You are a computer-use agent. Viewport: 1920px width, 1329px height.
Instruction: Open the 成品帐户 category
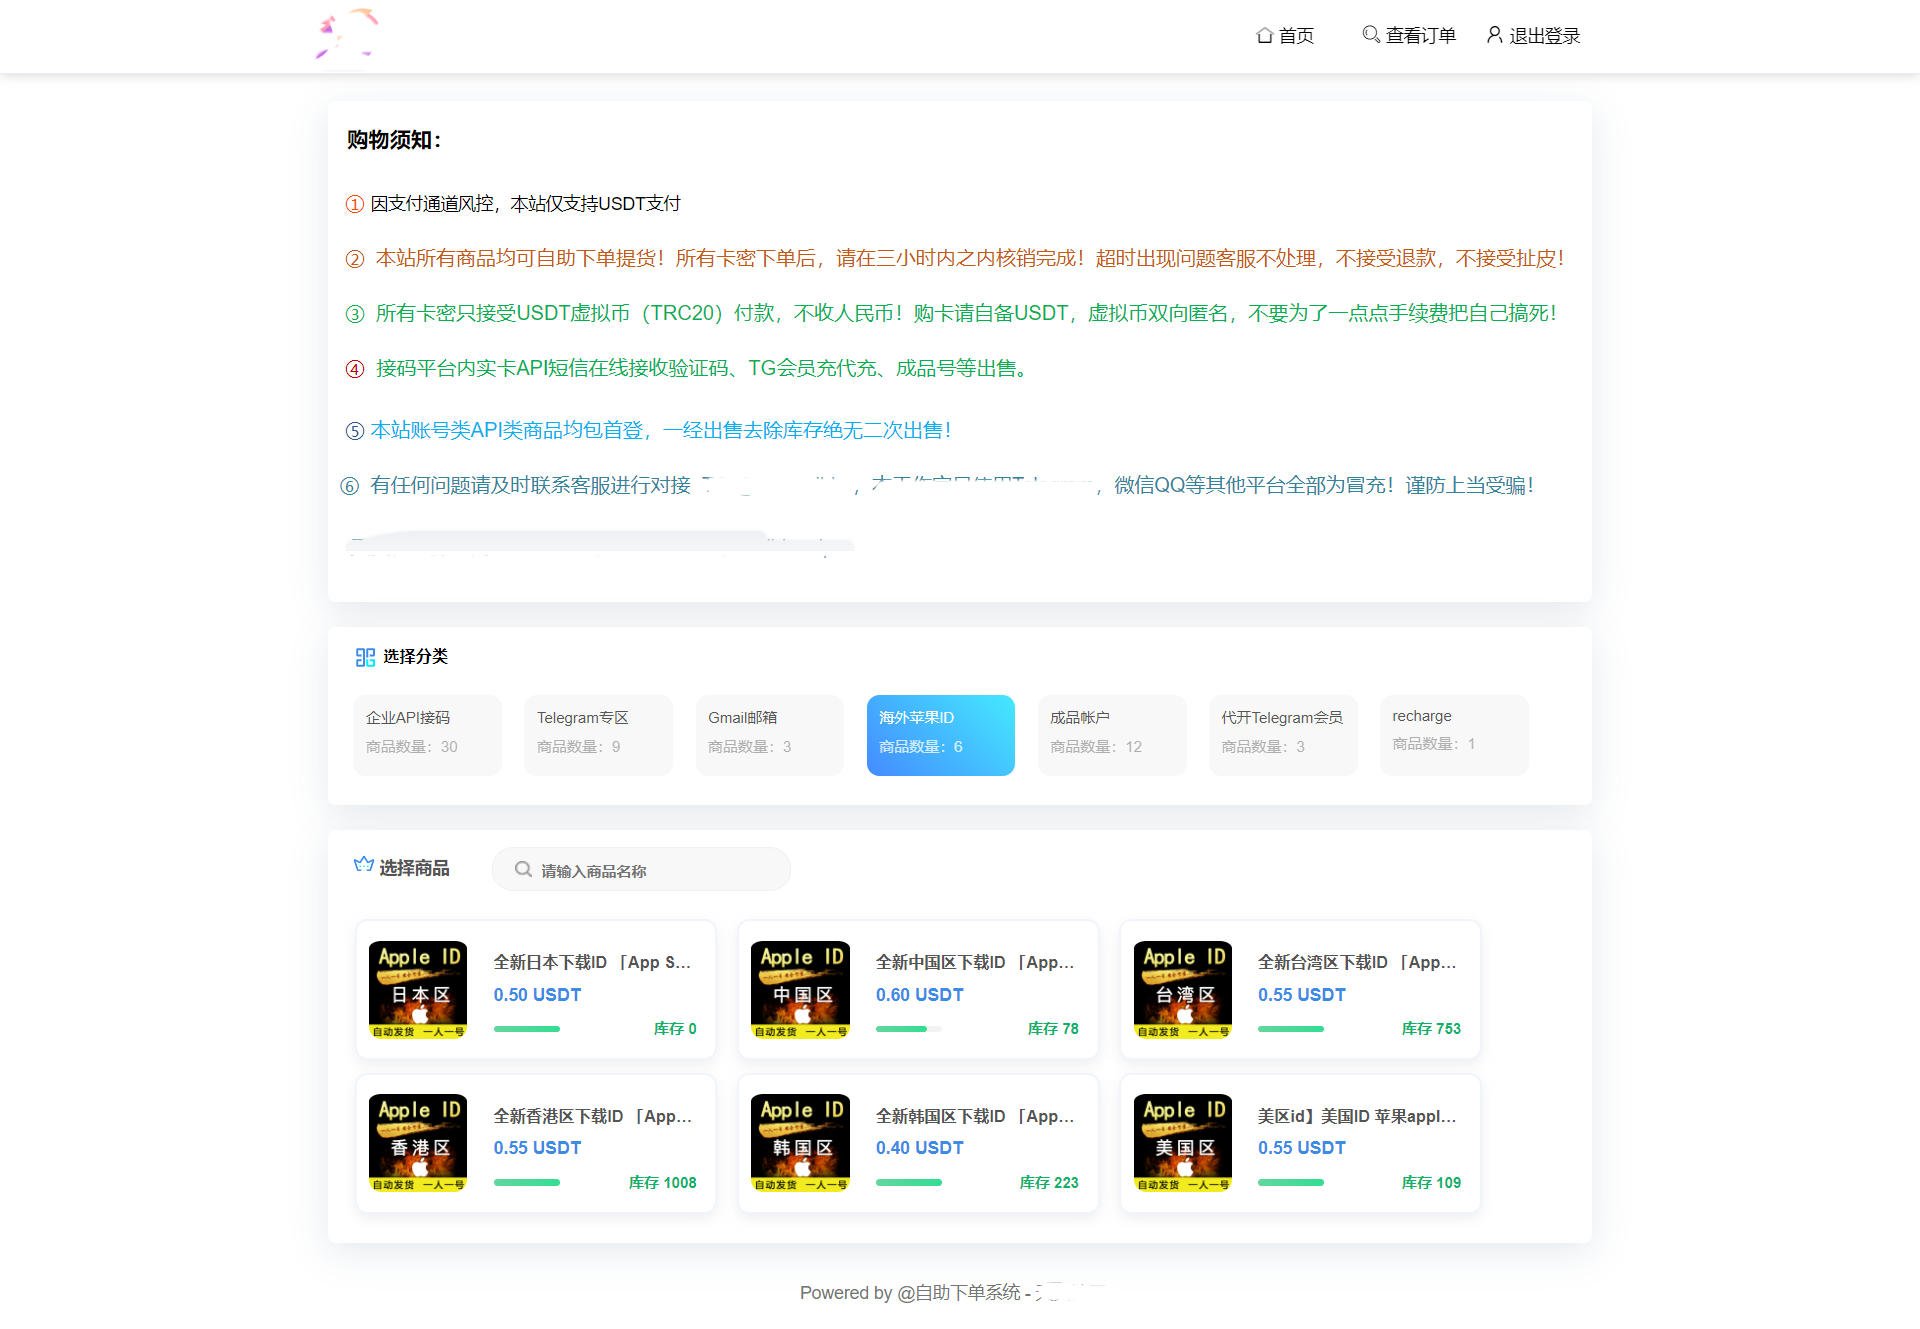coord(1111,734)
